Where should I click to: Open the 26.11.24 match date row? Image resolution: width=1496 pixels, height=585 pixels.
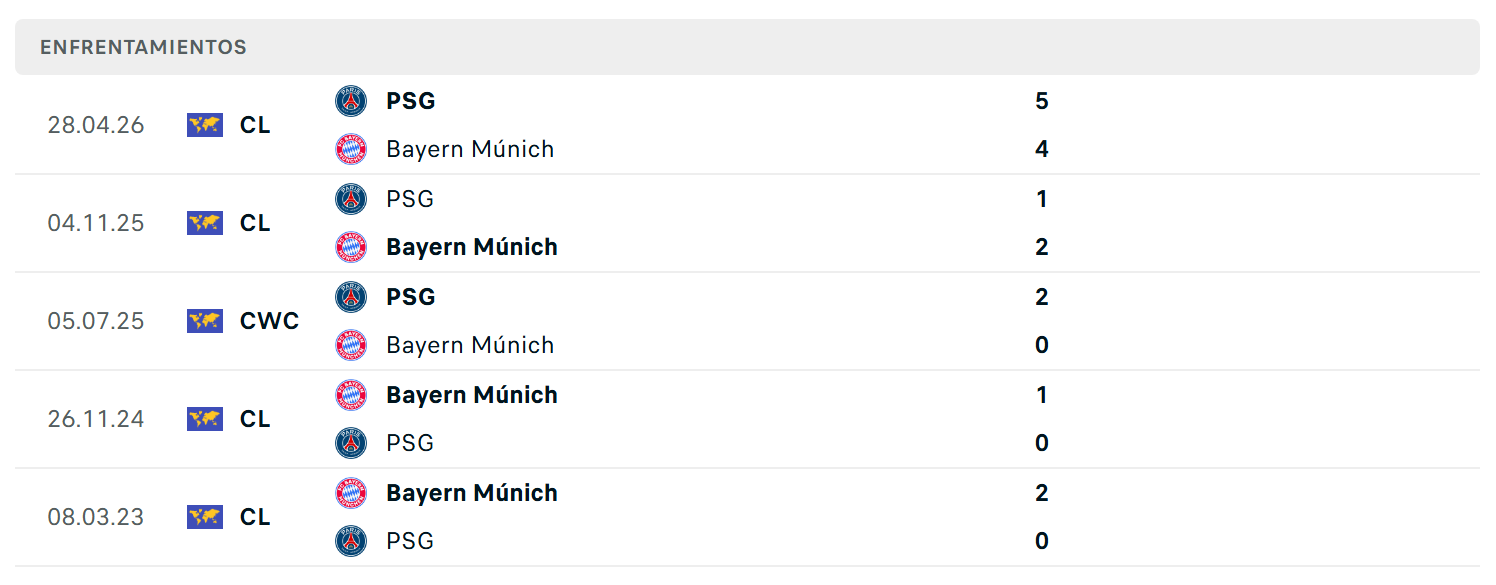coord(747,419)
